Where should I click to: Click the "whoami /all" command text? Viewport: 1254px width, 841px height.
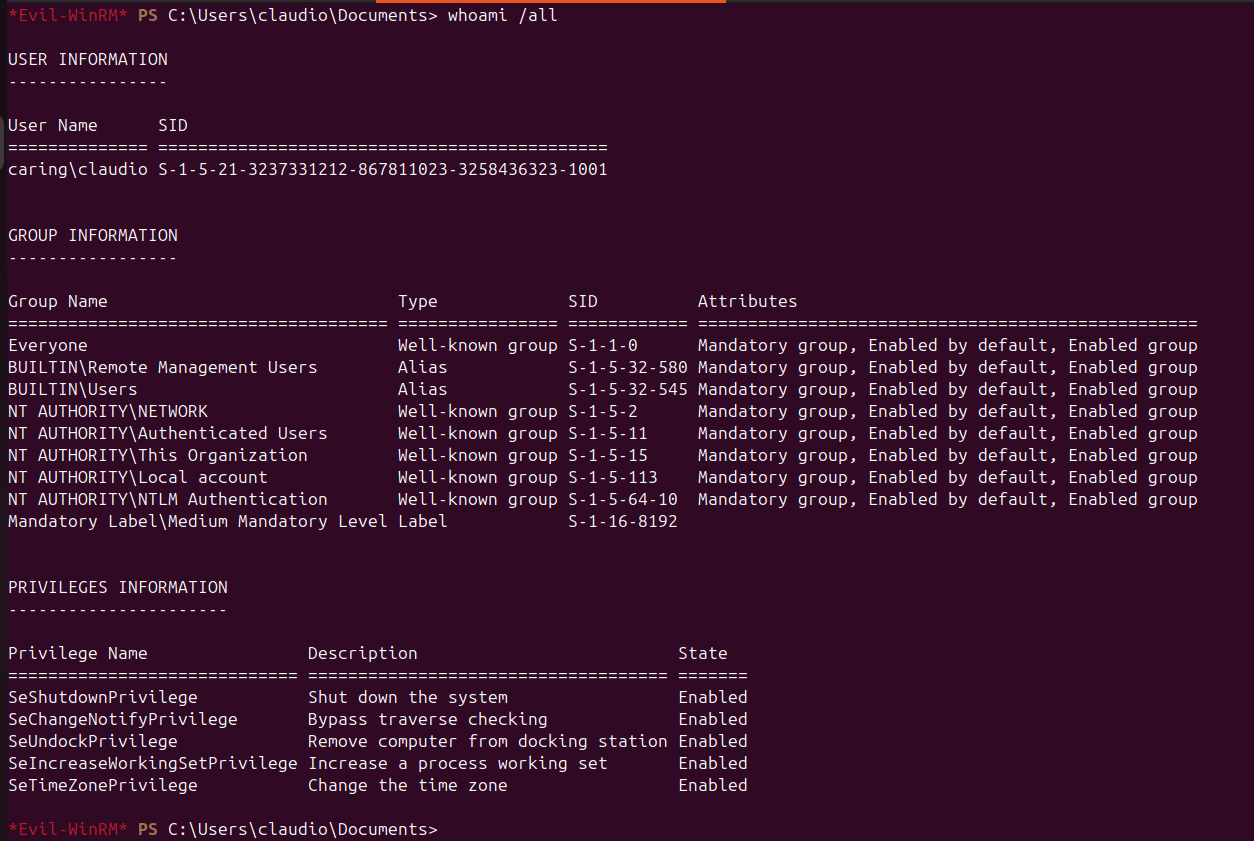click(503, 16)
